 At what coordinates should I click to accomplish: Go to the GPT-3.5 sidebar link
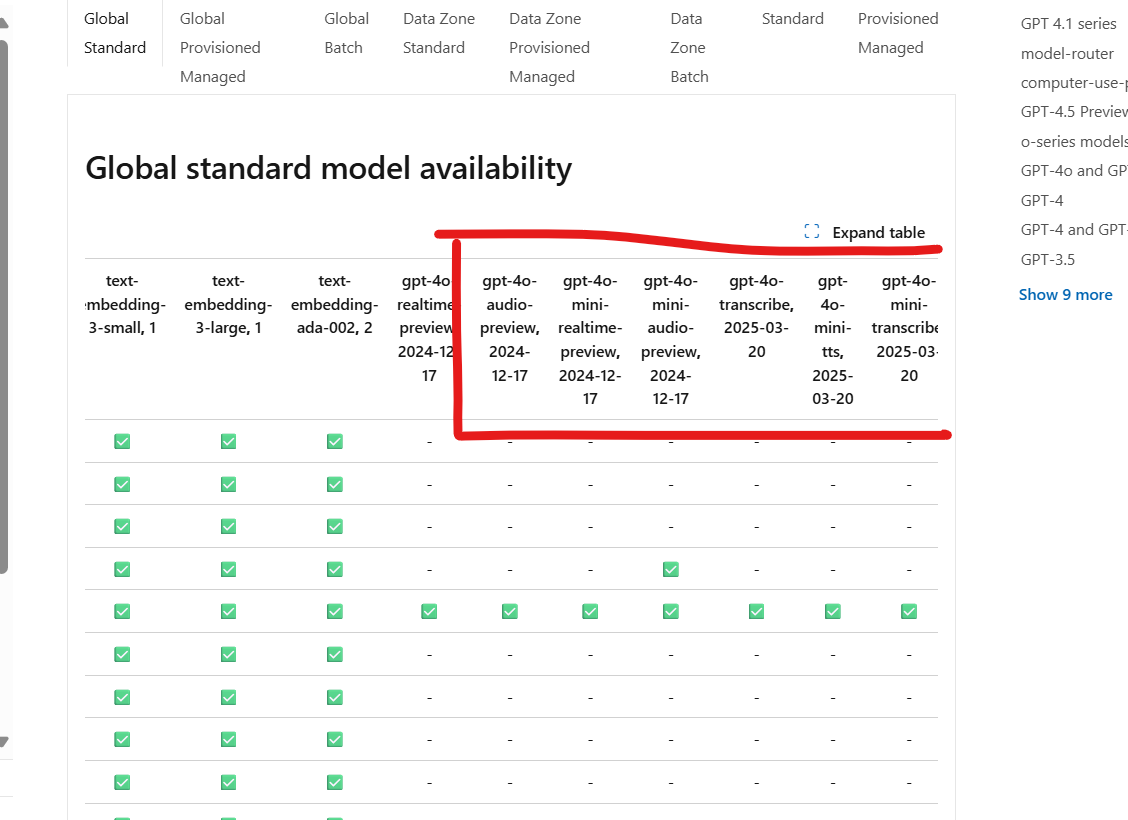click(1047, 260)
